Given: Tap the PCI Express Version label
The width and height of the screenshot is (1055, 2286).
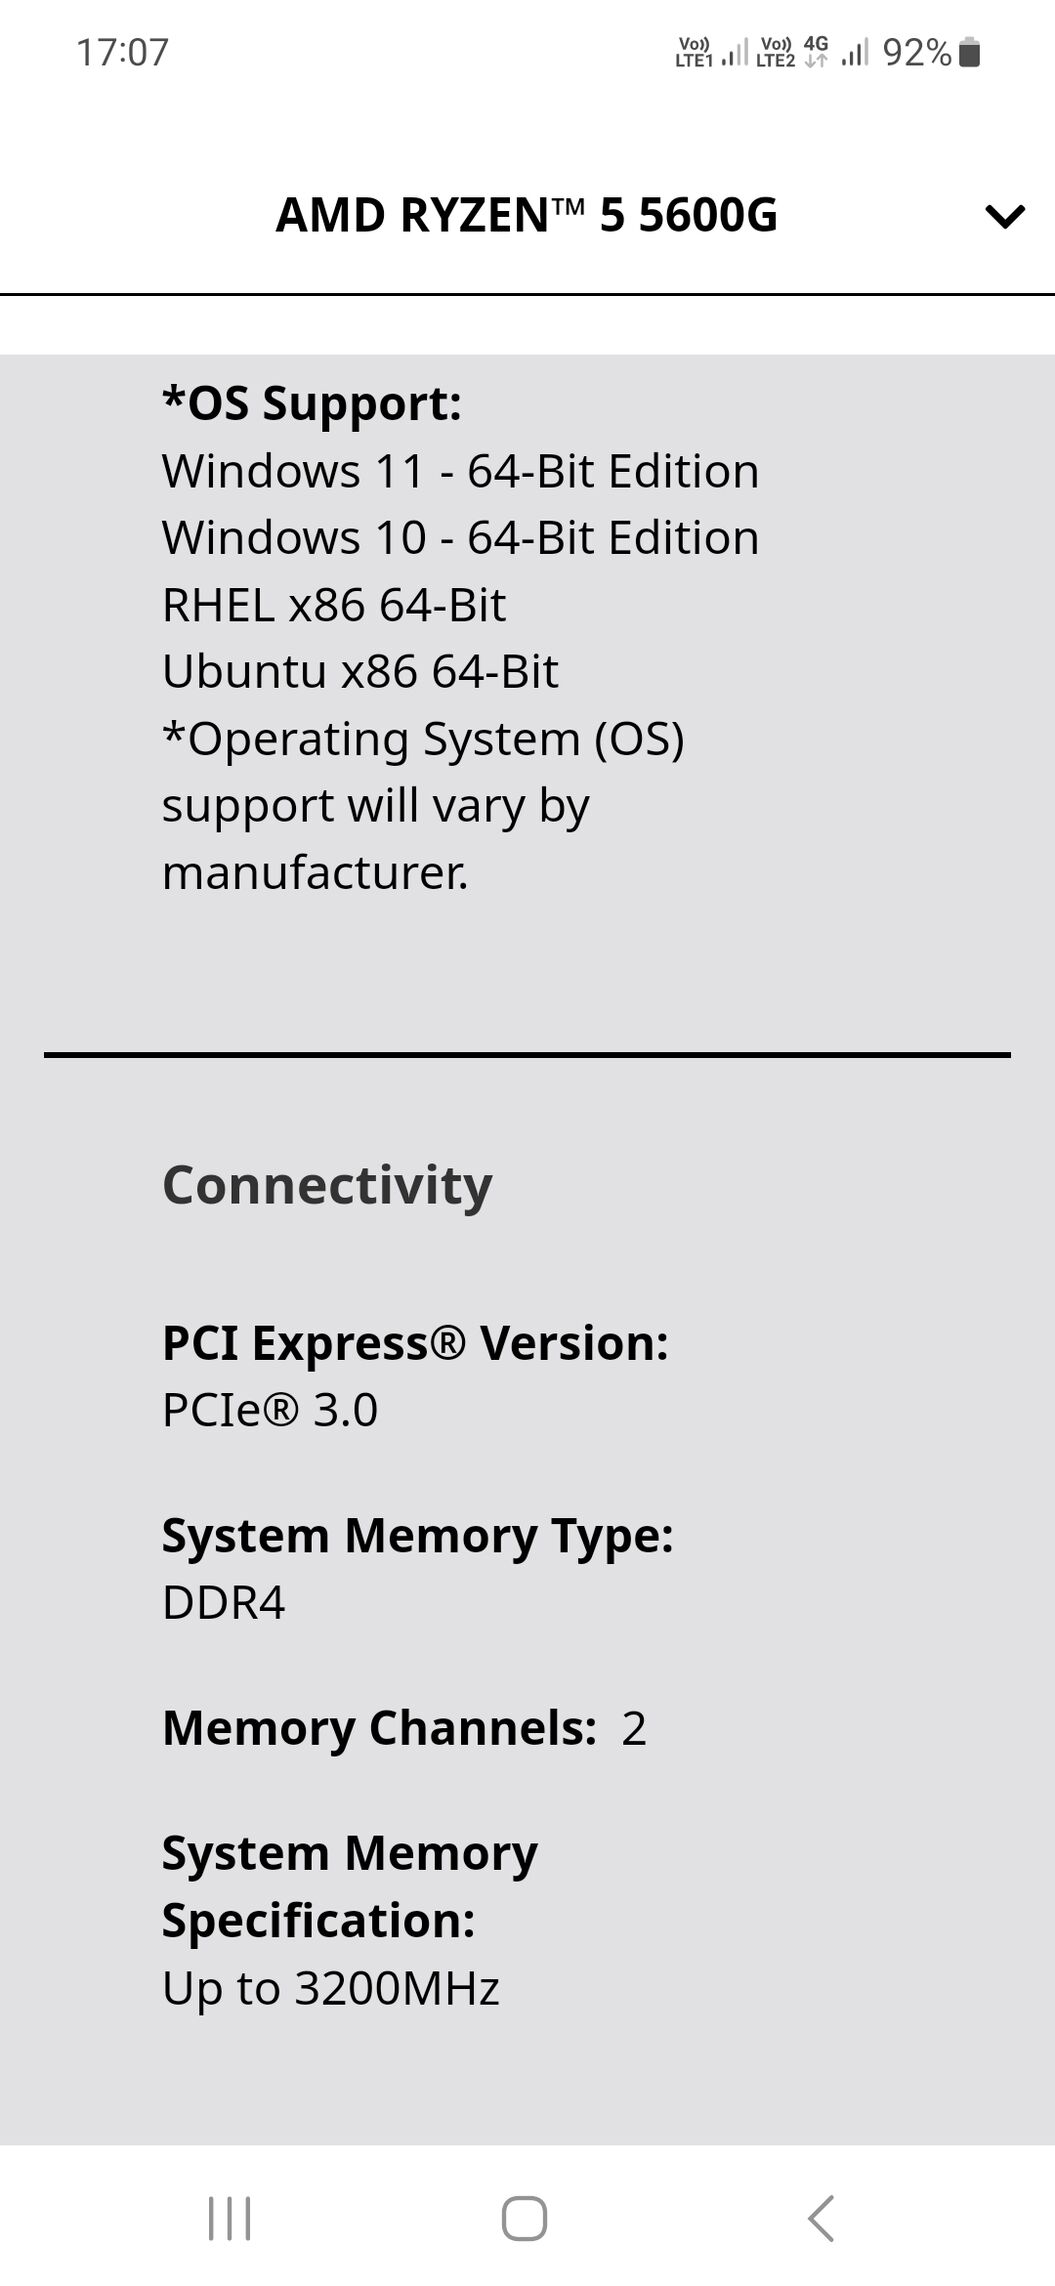Looking at the screenshot, I should 415,1342.
